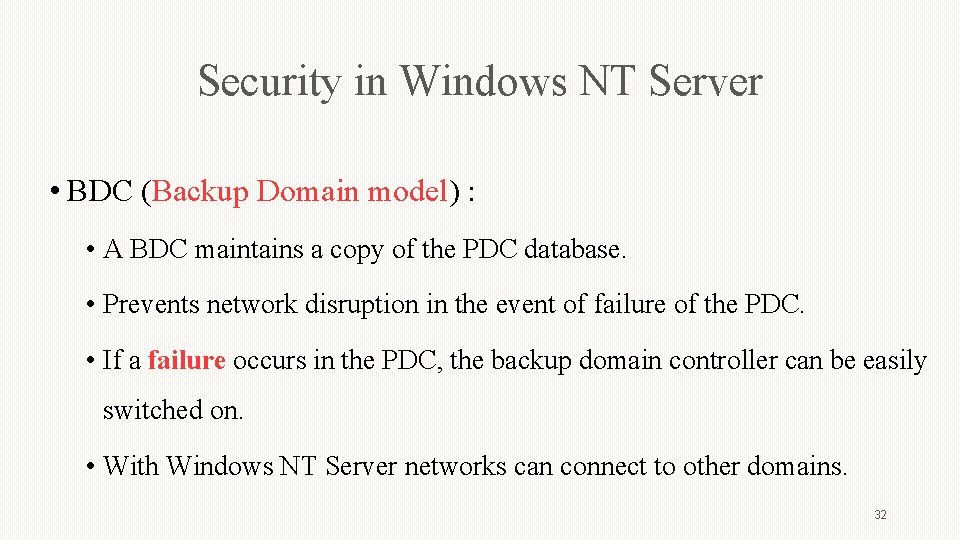Click the red bold word 'failure'
960x540 pixels.
click(x=187, y=359)
